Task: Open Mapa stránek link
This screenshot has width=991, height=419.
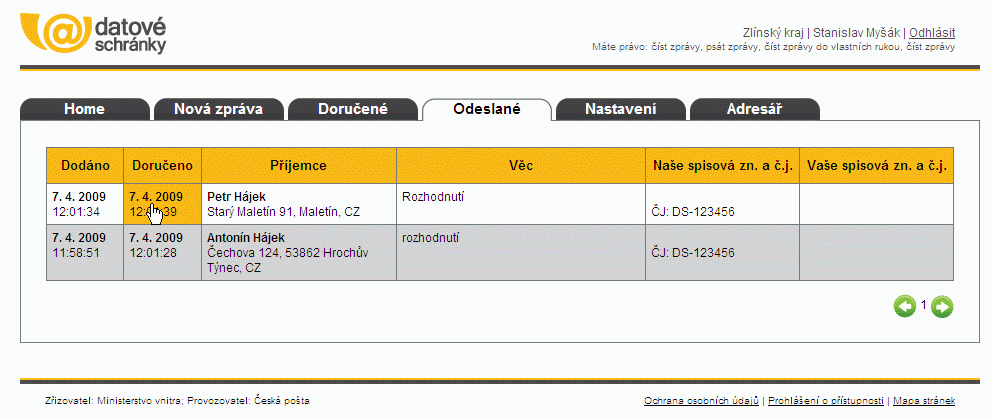Action: tap(924, 401)
